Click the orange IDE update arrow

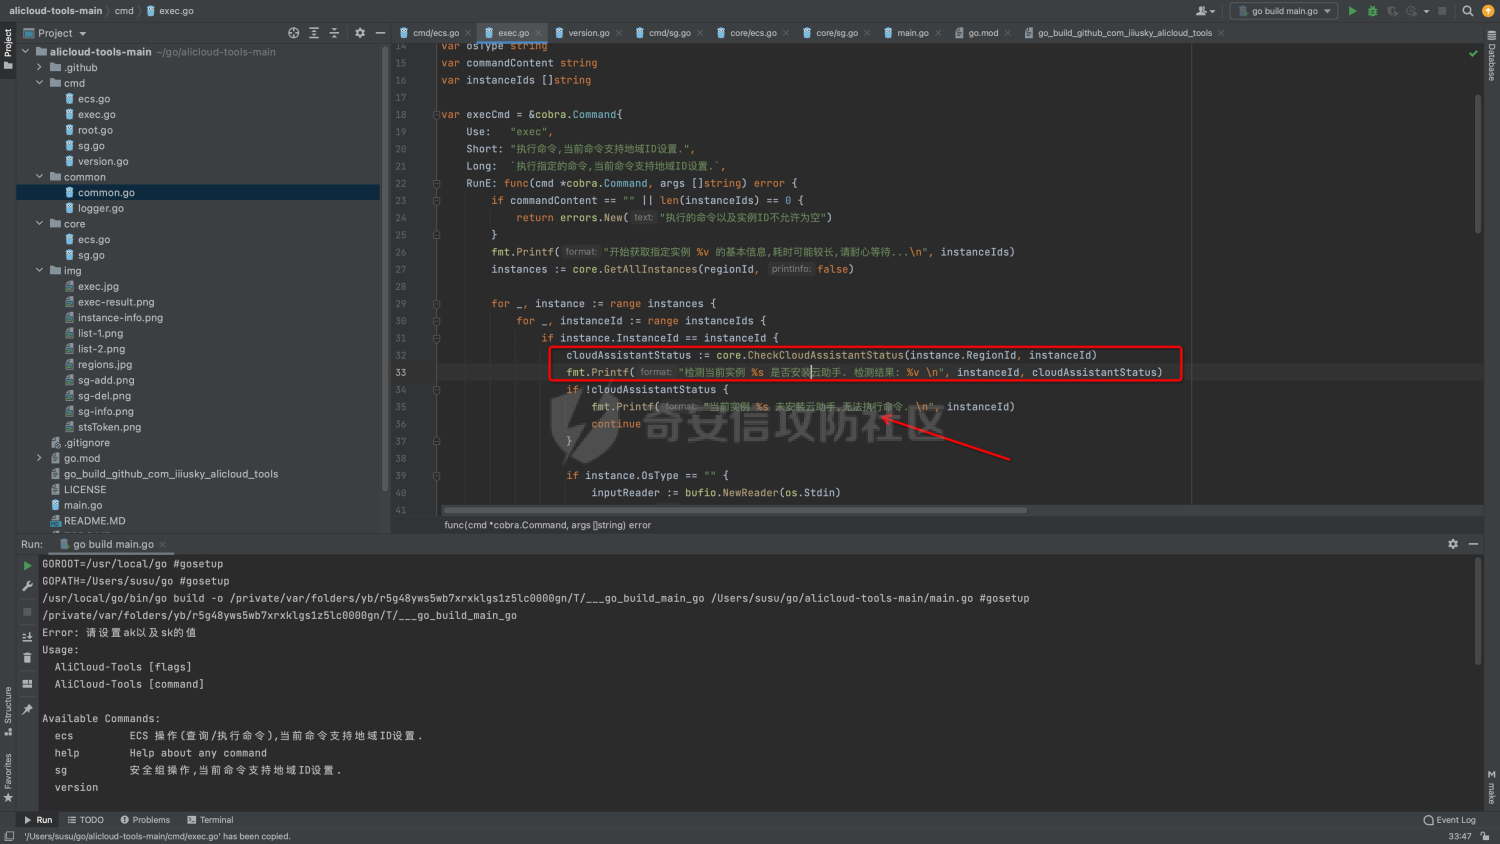(1487, 11)
